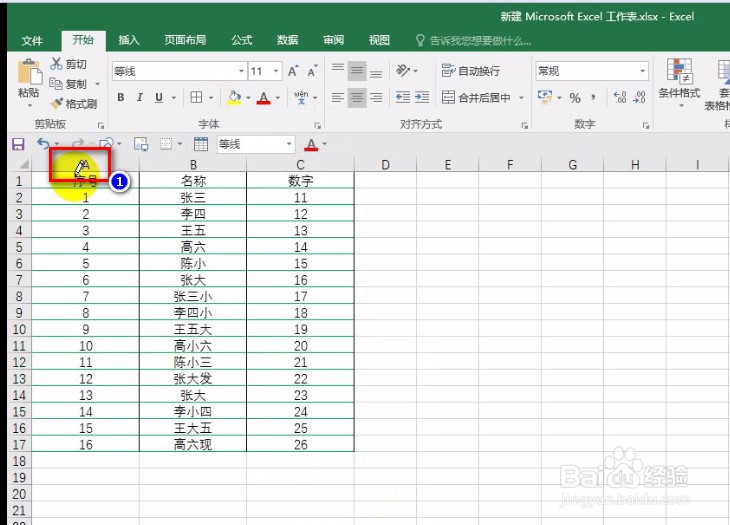
Task: Click the Select All corner triangle
Action: click(x=22, y=164)
